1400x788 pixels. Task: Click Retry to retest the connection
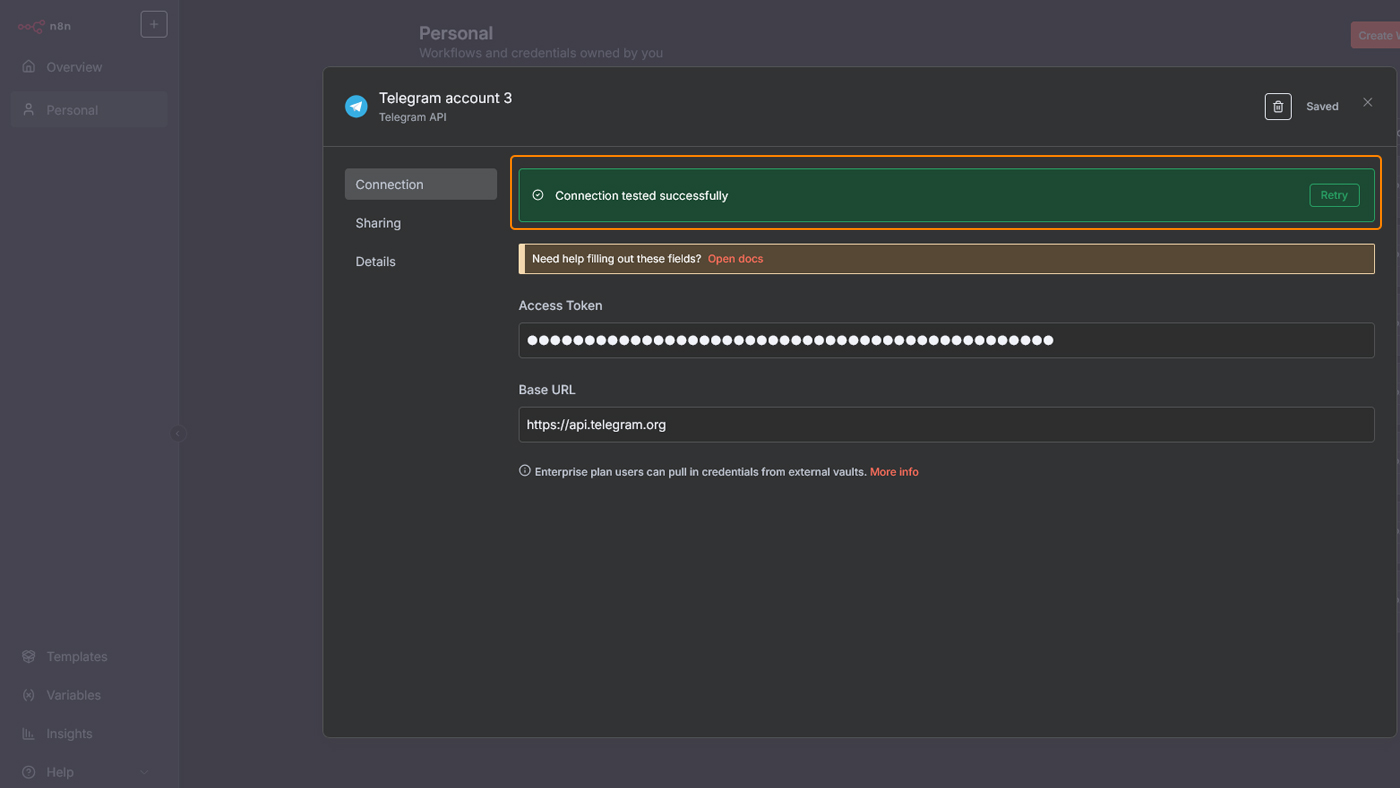click(1333, 195)
